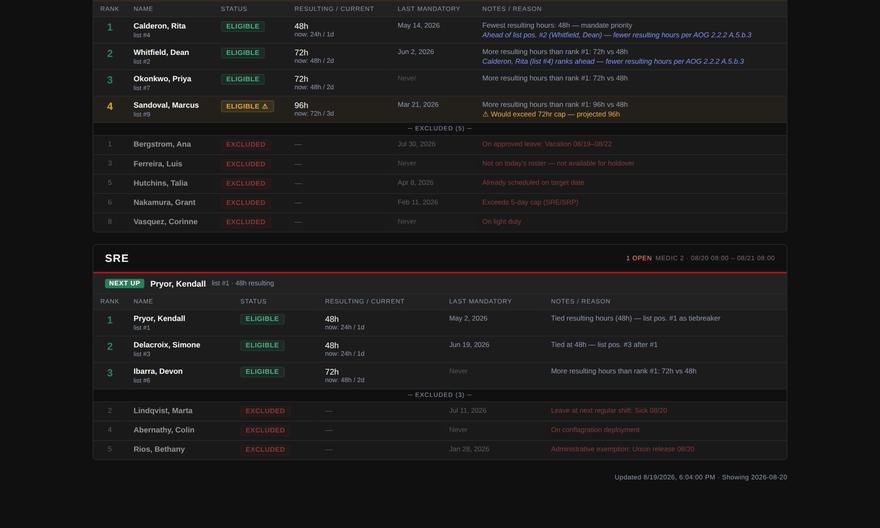880x528 pixels.
Task: Click SRE table RESULTING / CURRENT column header
Action: coord(364,301)
